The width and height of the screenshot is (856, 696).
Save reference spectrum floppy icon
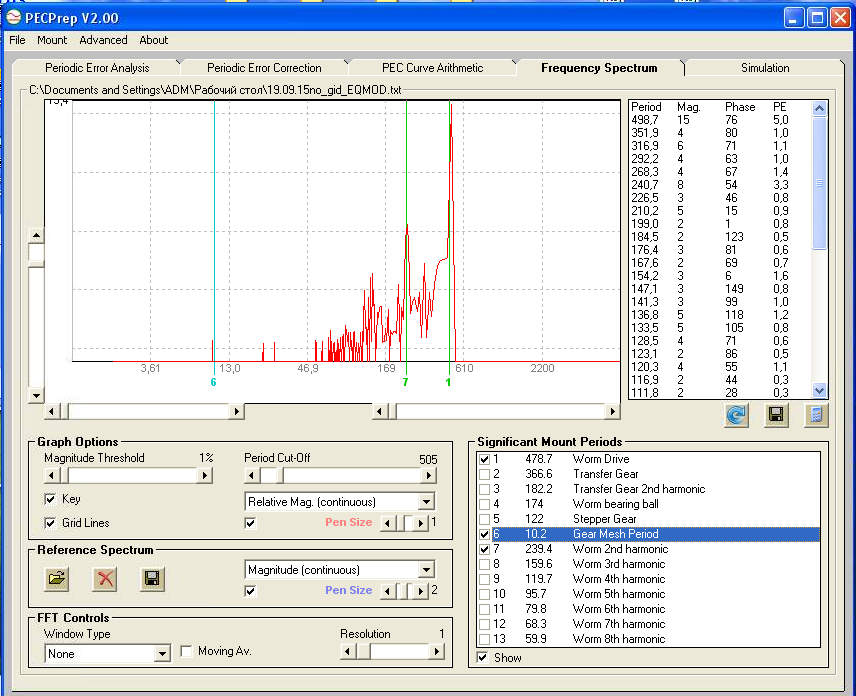click(152, 579)
